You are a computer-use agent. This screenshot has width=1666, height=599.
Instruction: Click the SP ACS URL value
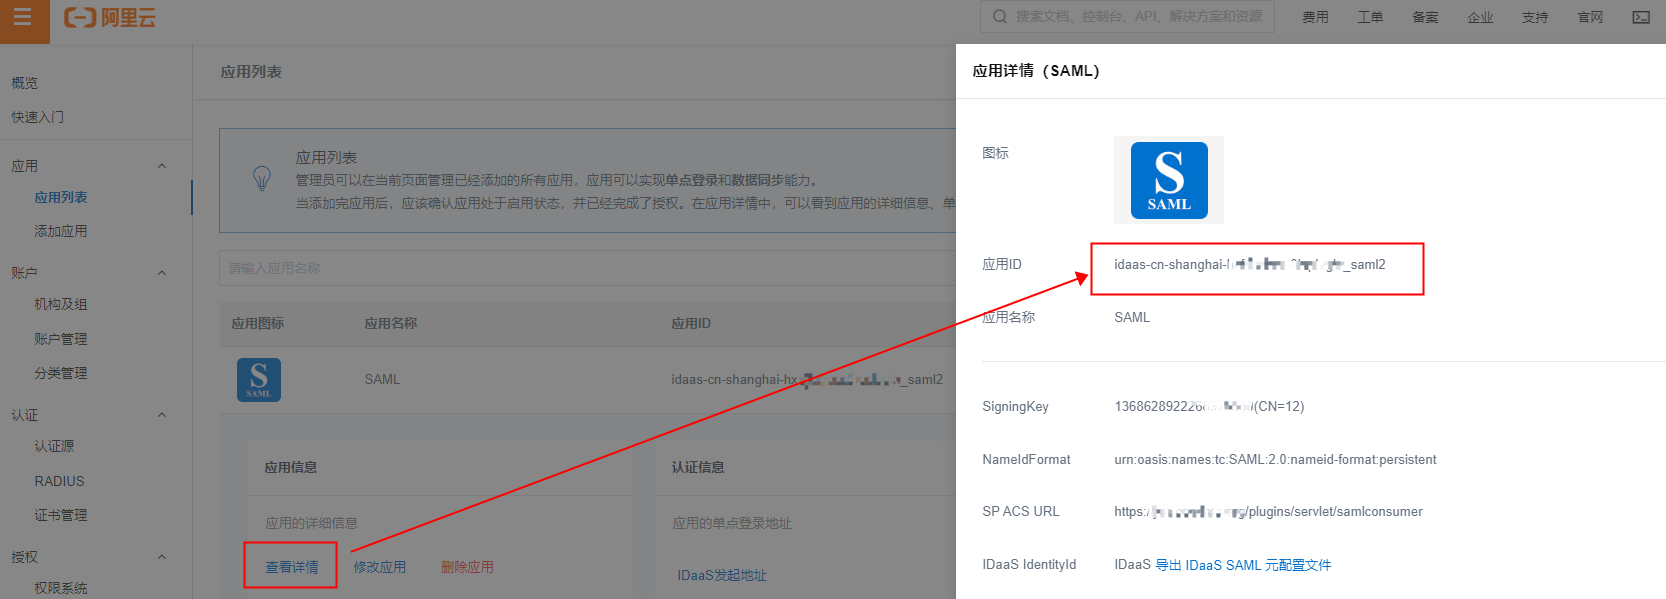click(x=1268, y=511)
